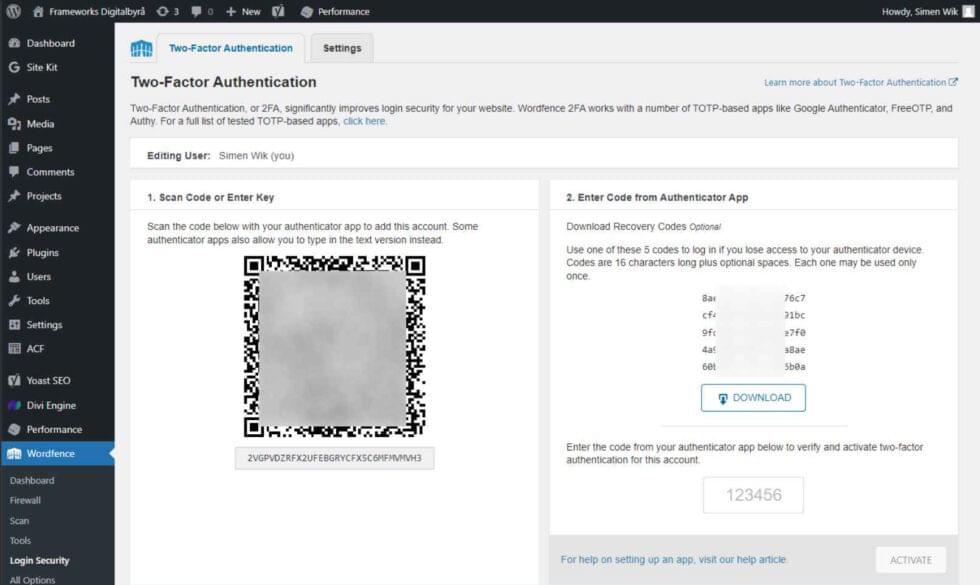Click the Dashboard icon in the sidebar

pyautogui.click(x=14, y=43)
